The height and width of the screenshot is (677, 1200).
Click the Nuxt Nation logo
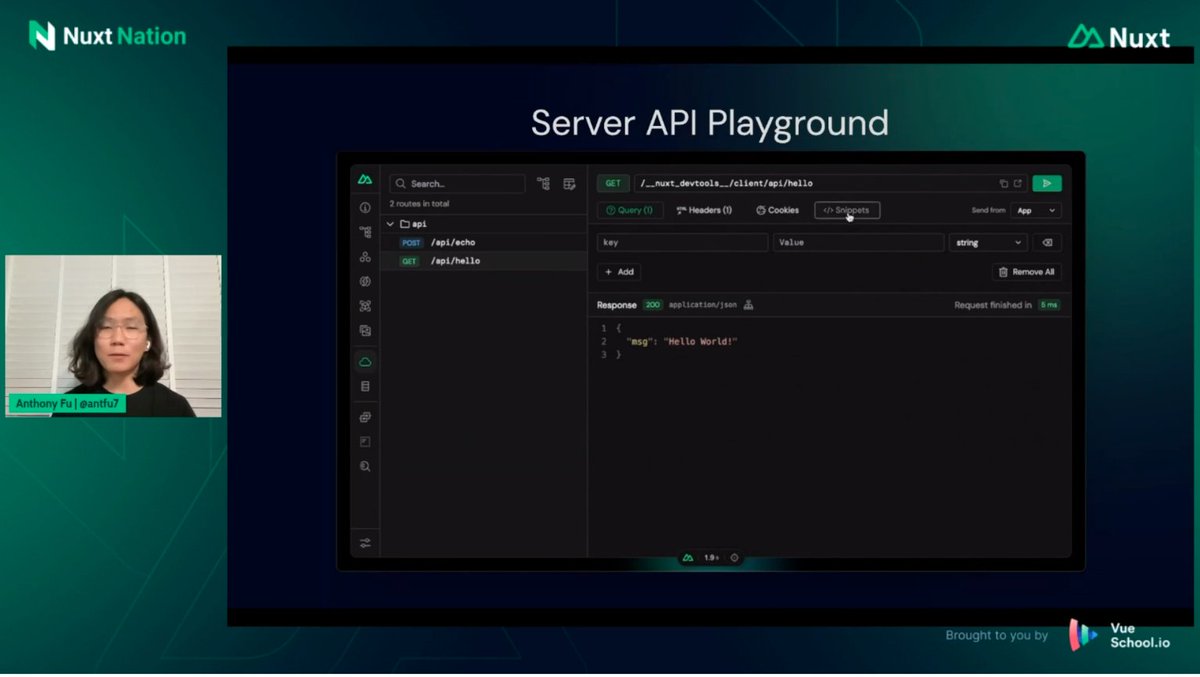click(x=107, y=36)
